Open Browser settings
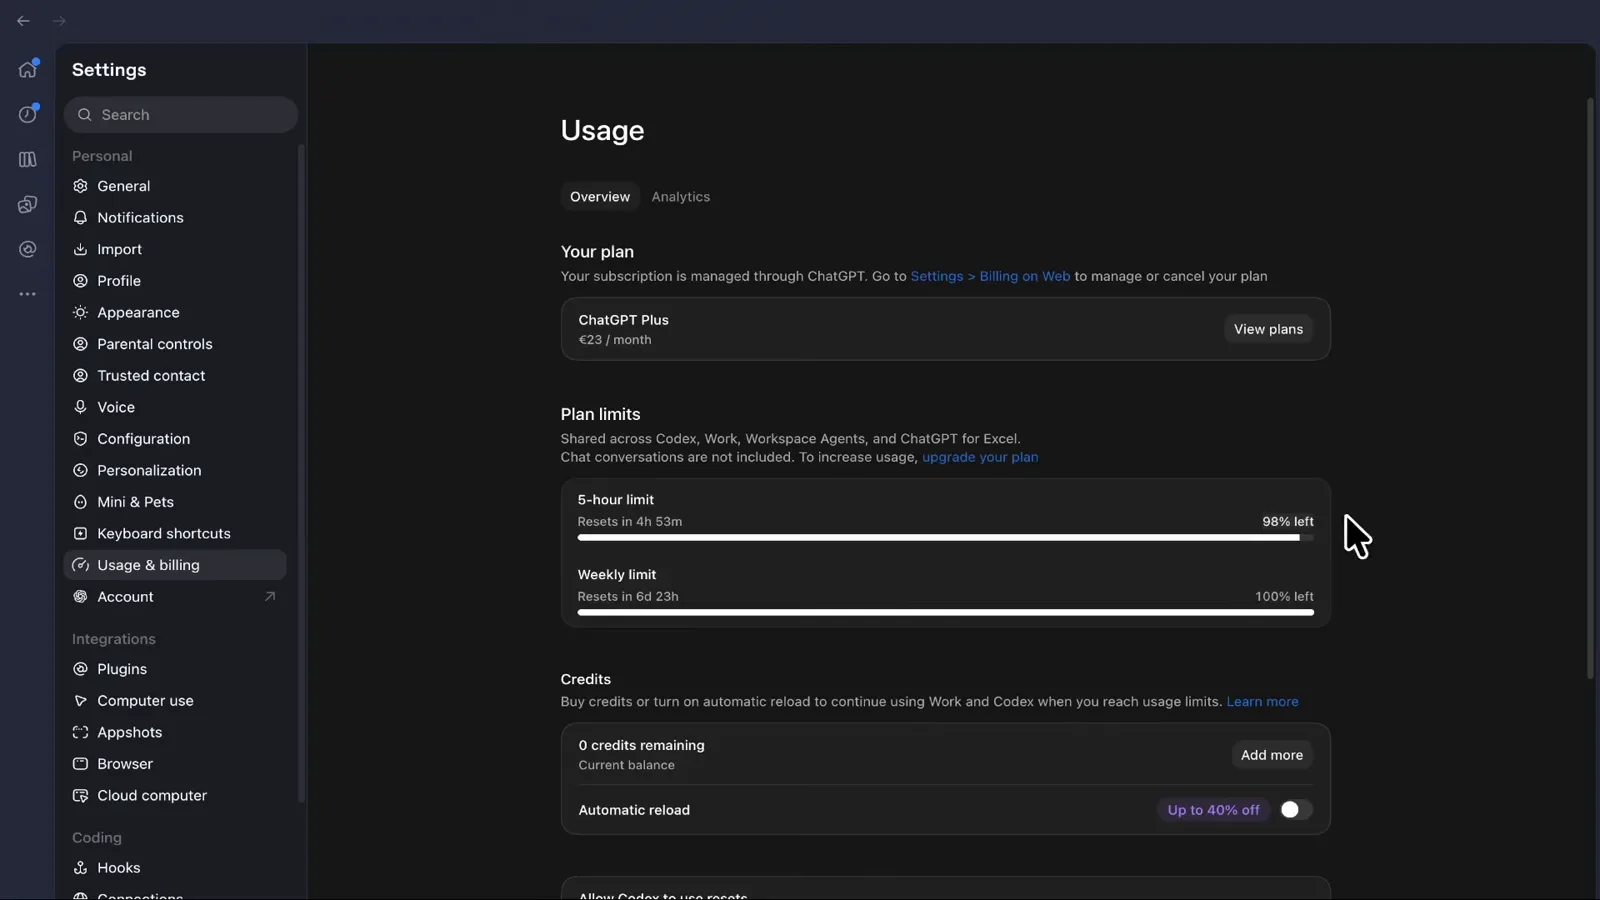This screenshot has height=900, width=1600. (x=175, y=764)
